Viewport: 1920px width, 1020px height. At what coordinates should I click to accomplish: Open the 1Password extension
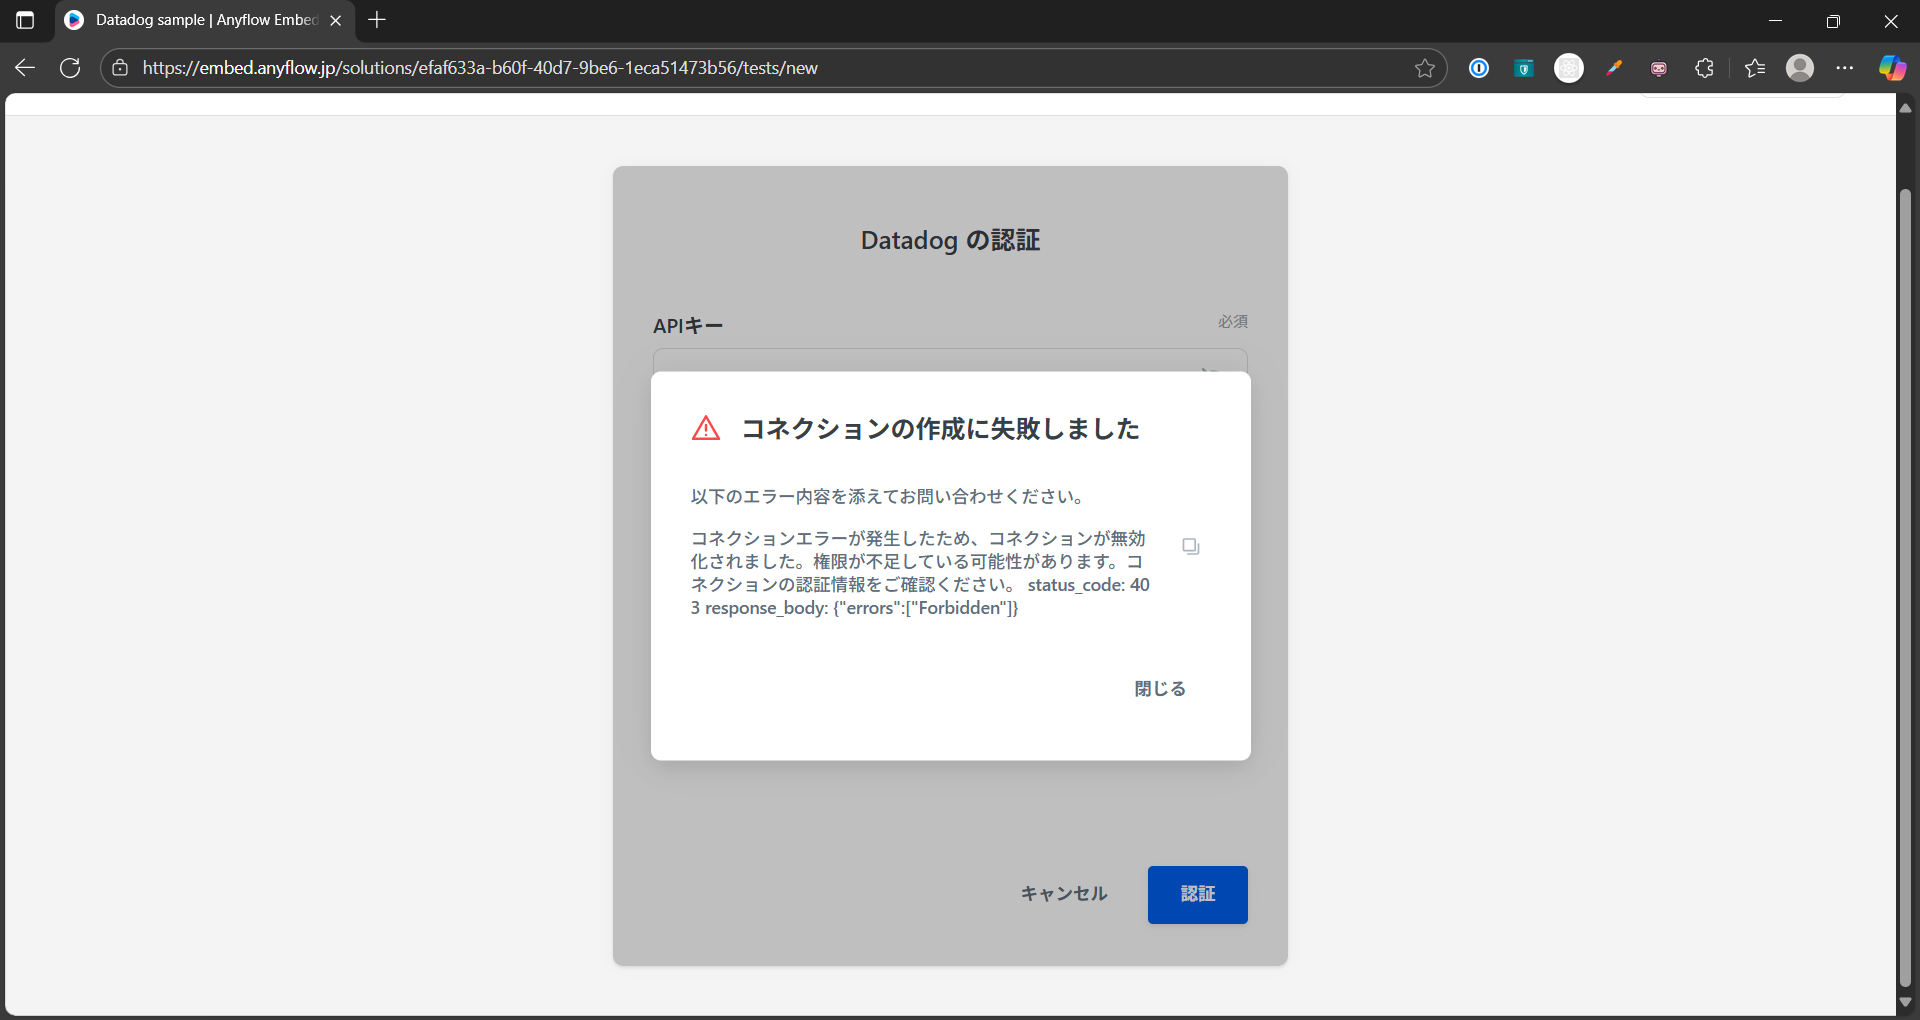tap(1479, 68)
